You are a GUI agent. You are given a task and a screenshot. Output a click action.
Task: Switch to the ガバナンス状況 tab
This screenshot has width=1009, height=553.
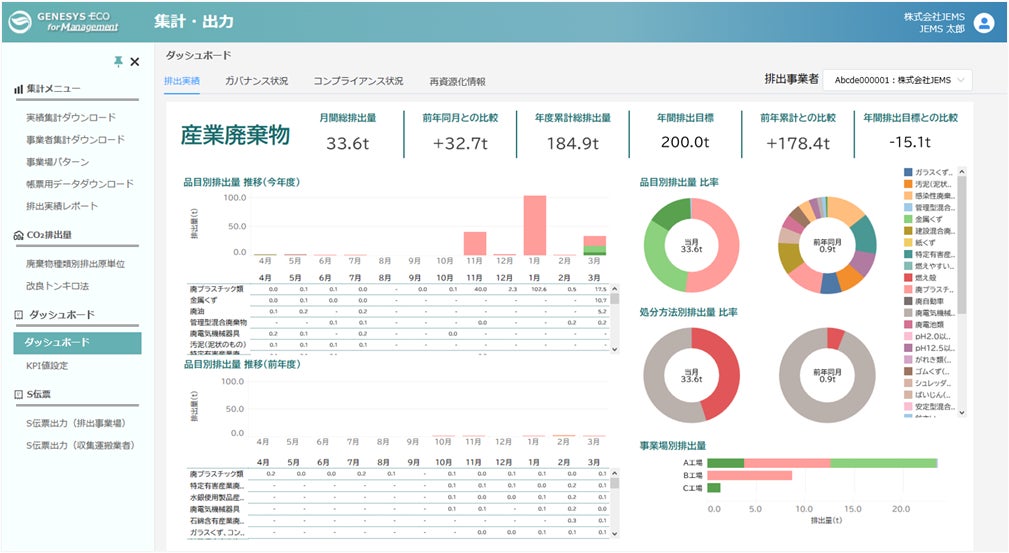(x=256, y=81)
